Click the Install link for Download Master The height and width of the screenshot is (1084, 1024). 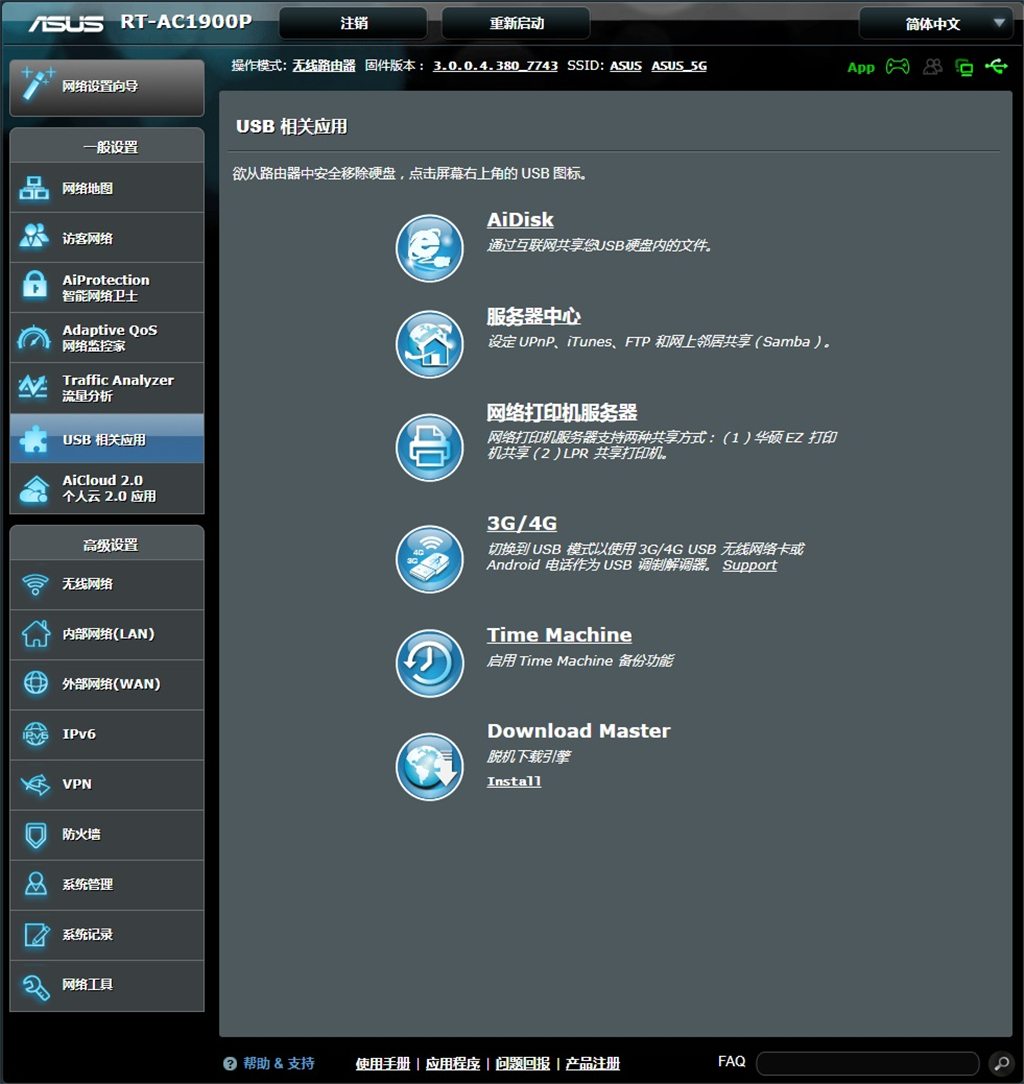[x=514, y=782]
